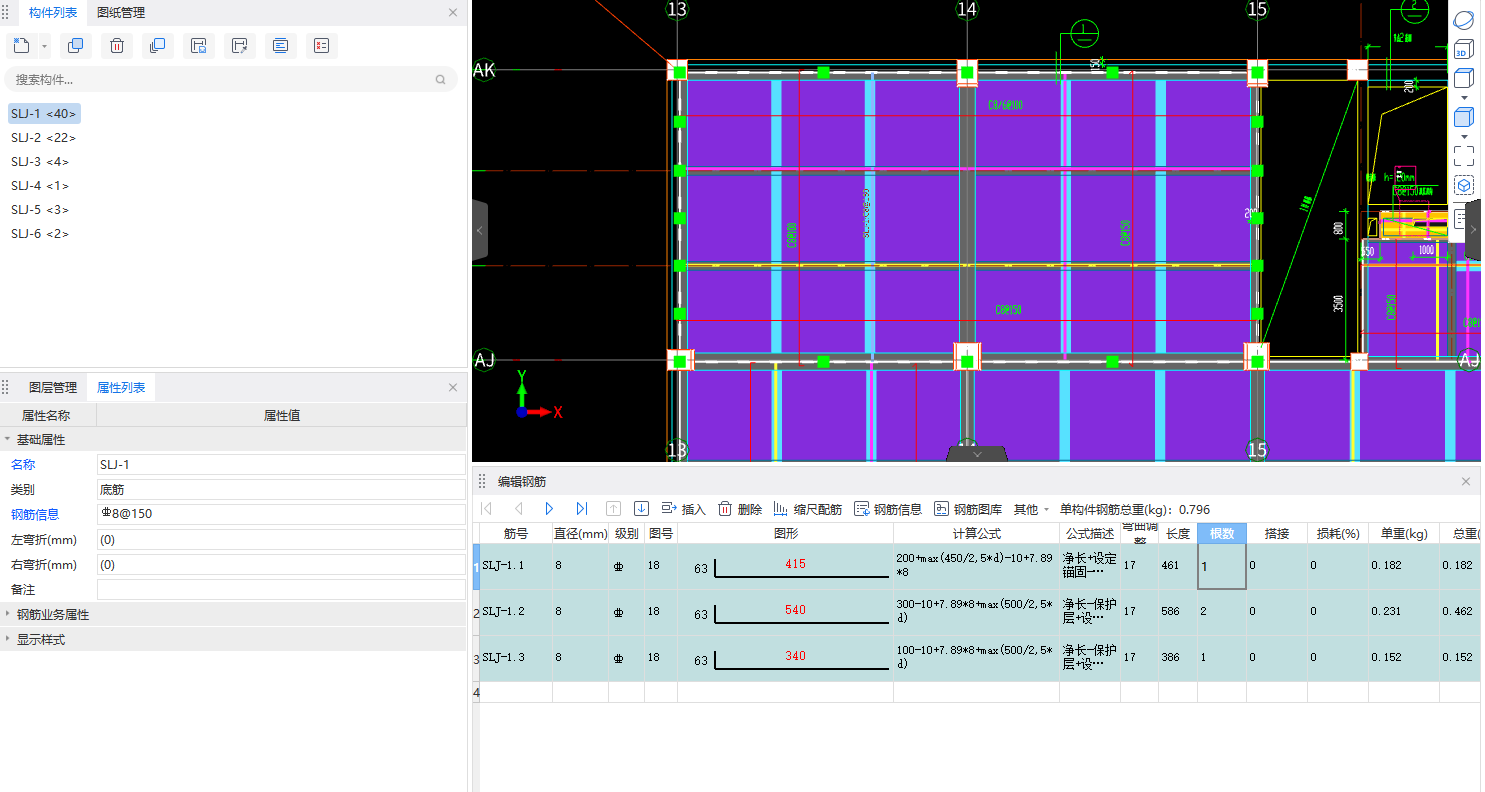This screenshot has width=1485, height=792.
Task: Click the save component to library icon
Action: click(x=198, y=45)
